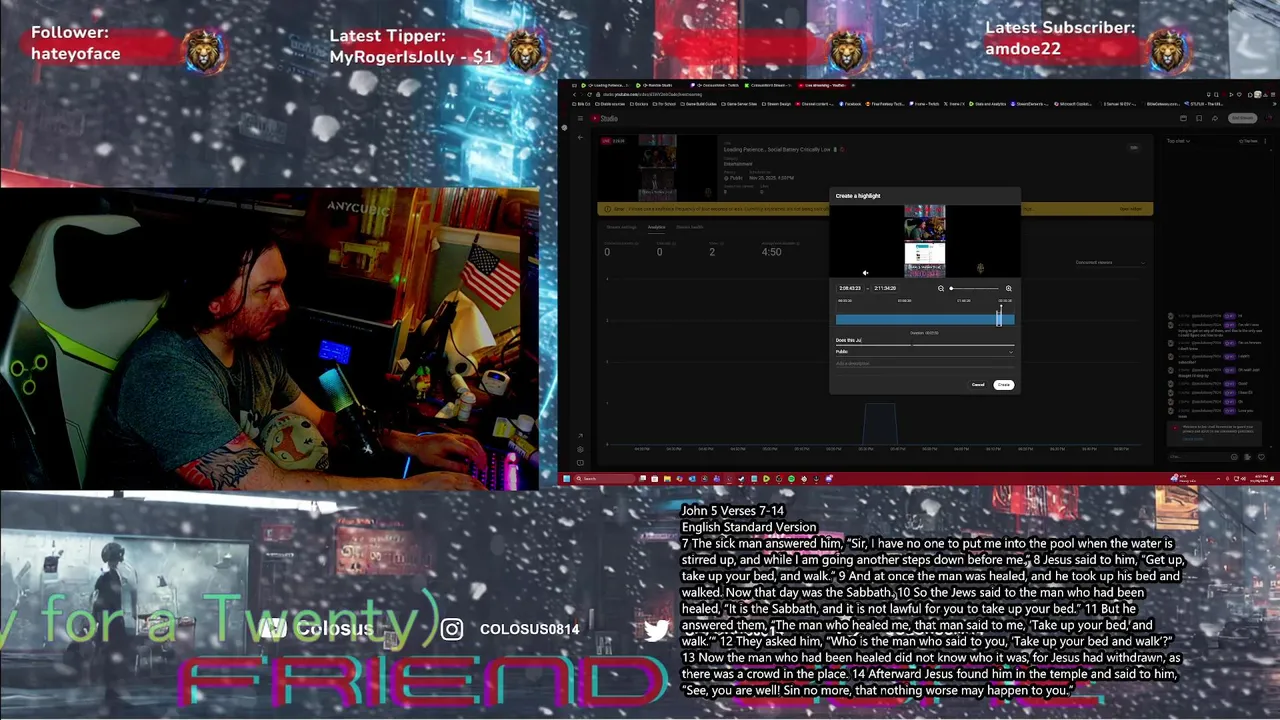
Task: Click the Windows taskbar search box
Action: click(604, 479)
